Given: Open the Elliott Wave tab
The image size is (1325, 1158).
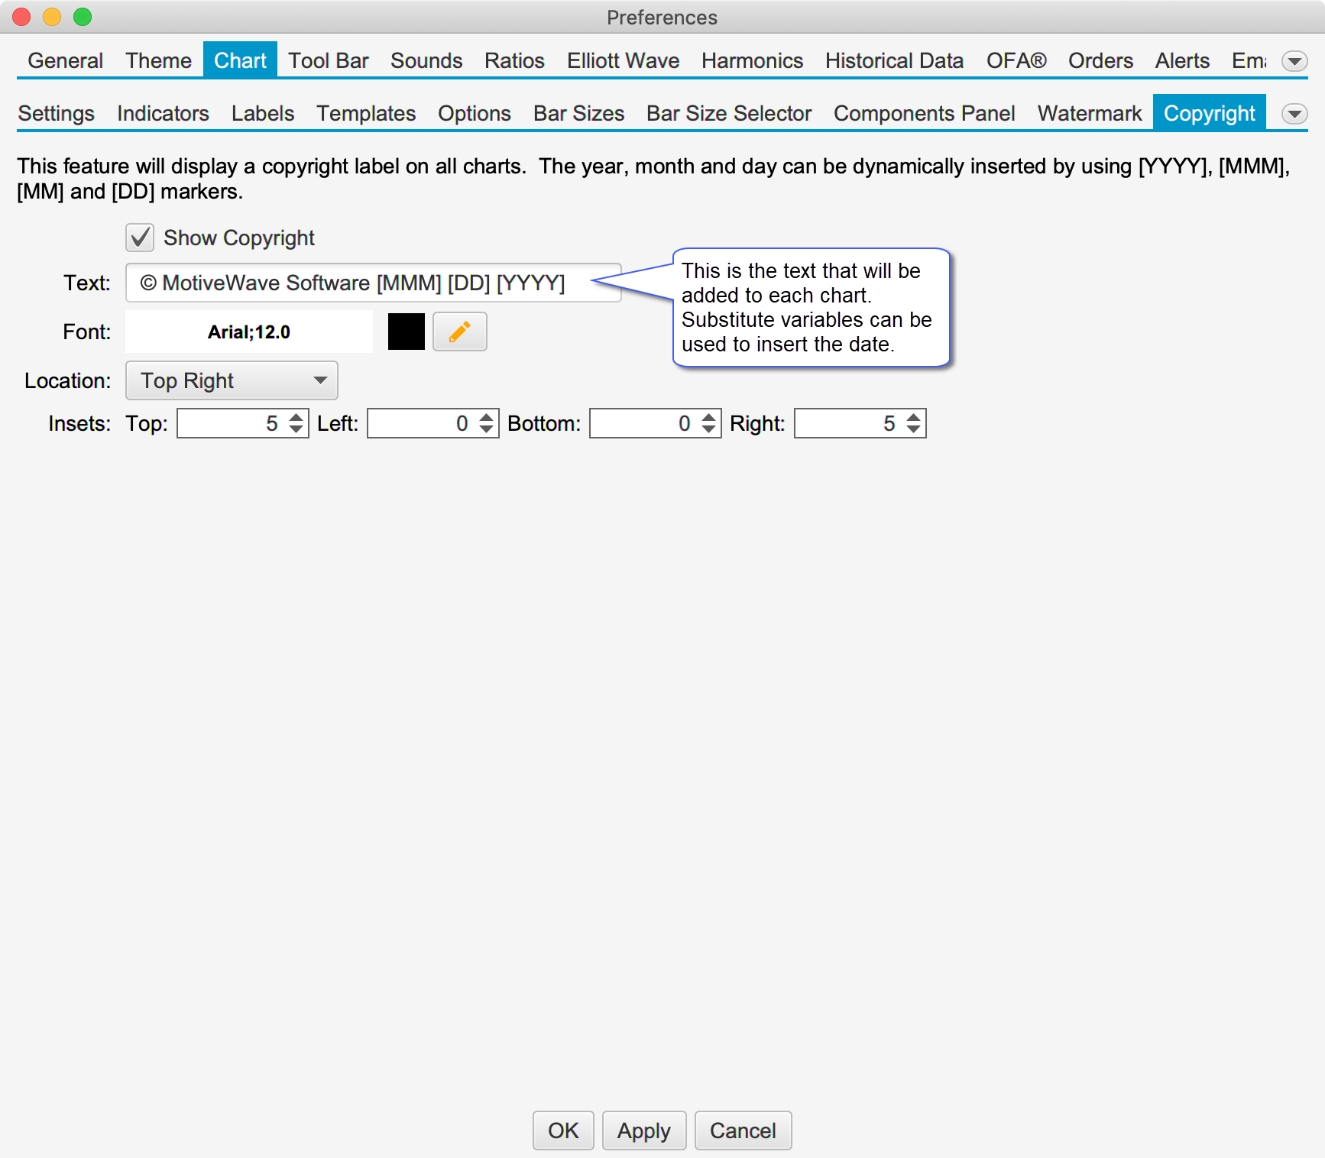Looking at the screenshot, I should [x=623, y=61].
